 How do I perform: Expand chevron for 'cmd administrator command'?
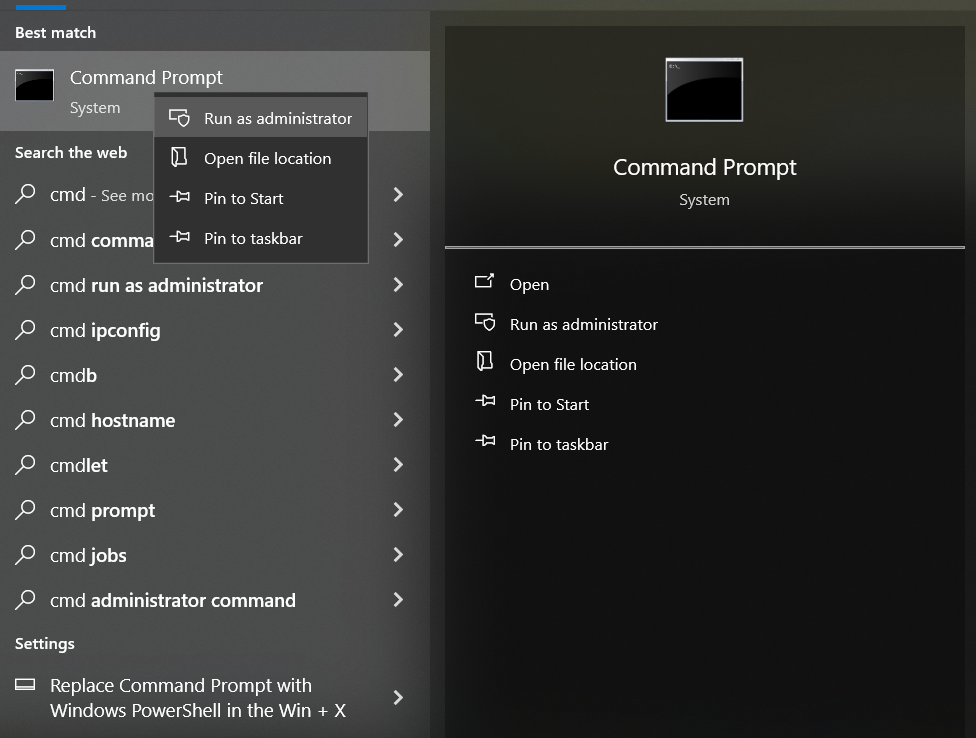pyautogui.click(x=398, y=600)
